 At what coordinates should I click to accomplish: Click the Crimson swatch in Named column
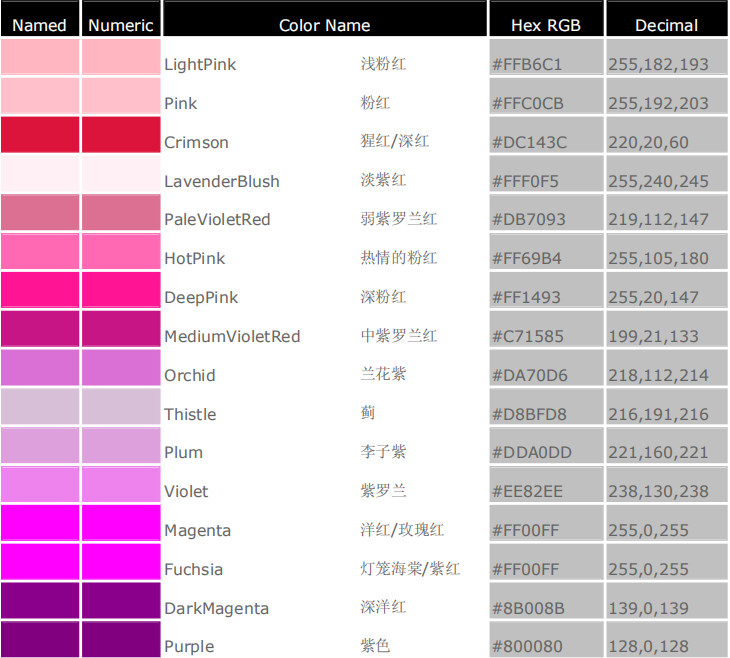point(40,135)
